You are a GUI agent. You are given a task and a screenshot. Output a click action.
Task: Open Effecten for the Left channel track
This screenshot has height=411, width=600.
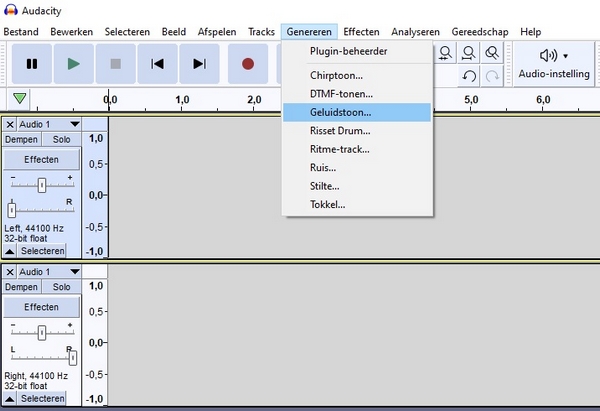[41, 159]
